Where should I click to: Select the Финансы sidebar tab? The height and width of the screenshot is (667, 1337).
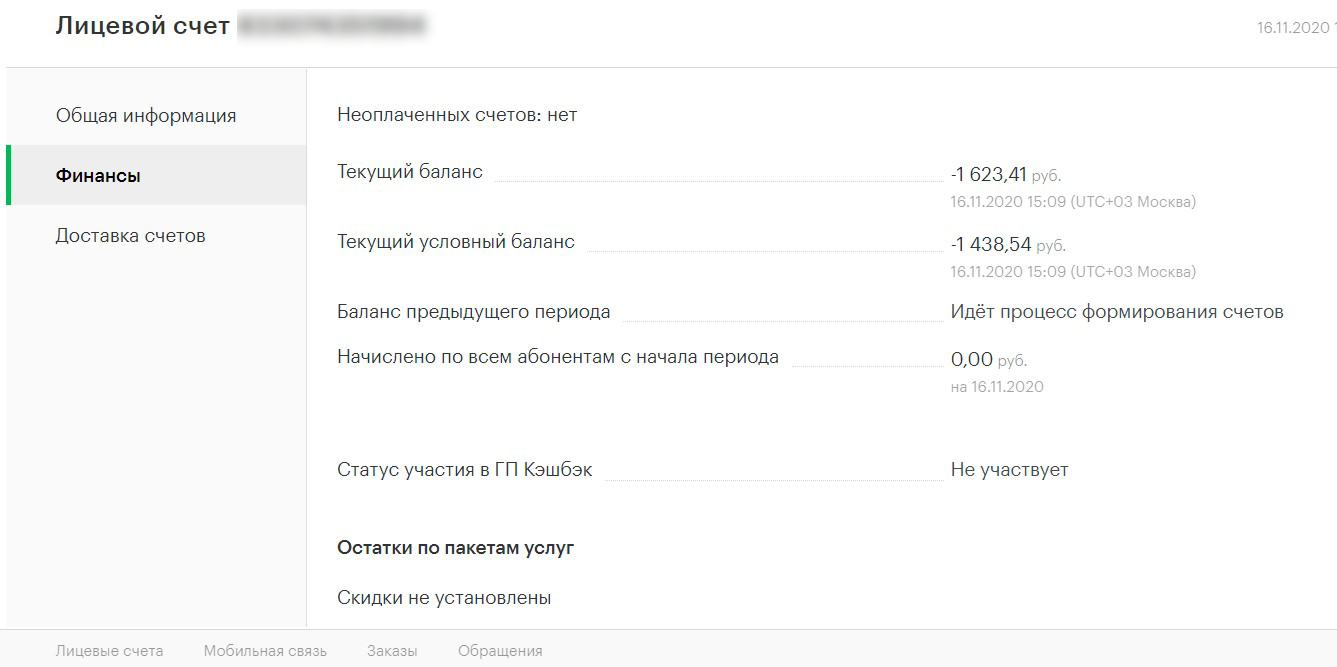(x=156, y=175)
